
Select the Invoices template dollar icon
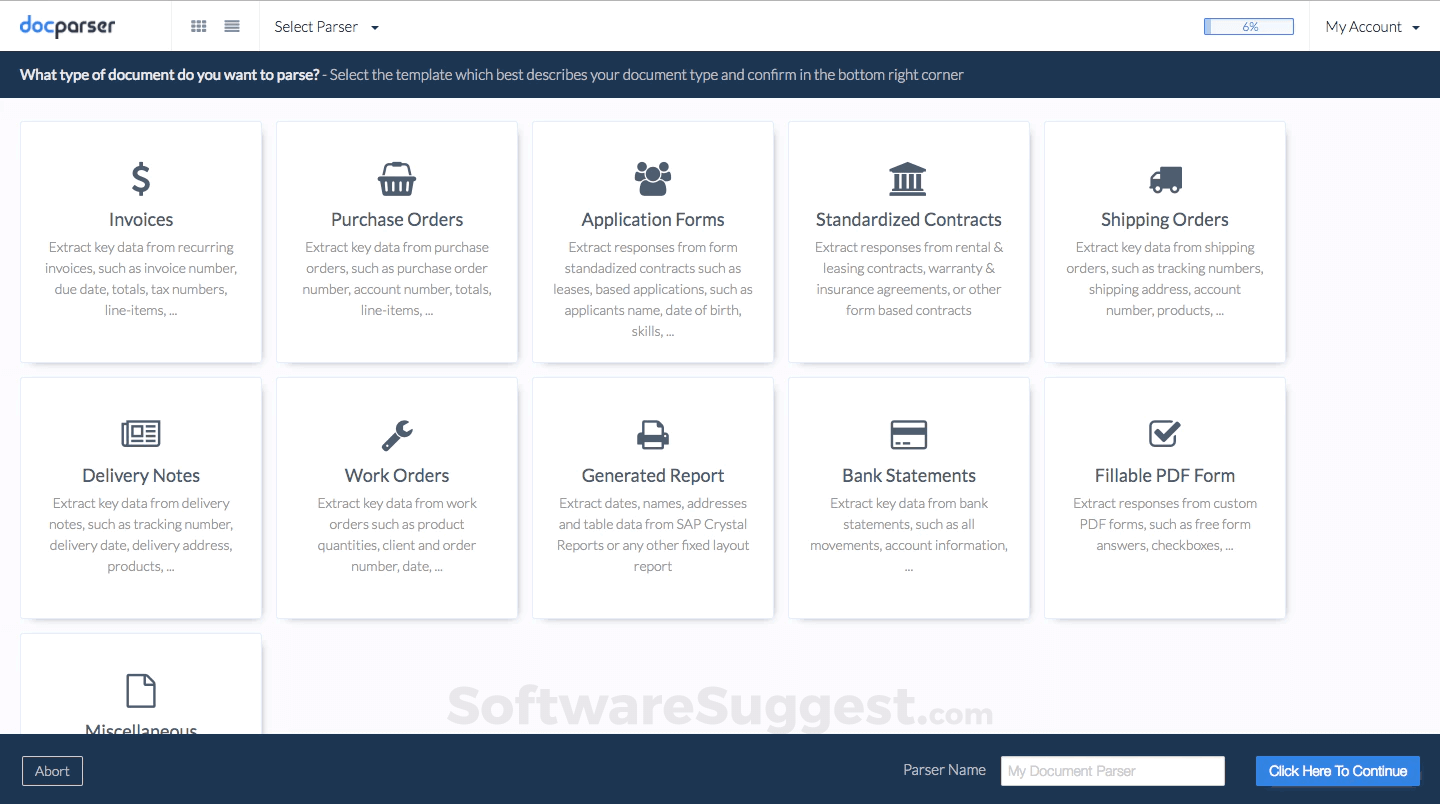pyautogui.click(x=140, y=179)
